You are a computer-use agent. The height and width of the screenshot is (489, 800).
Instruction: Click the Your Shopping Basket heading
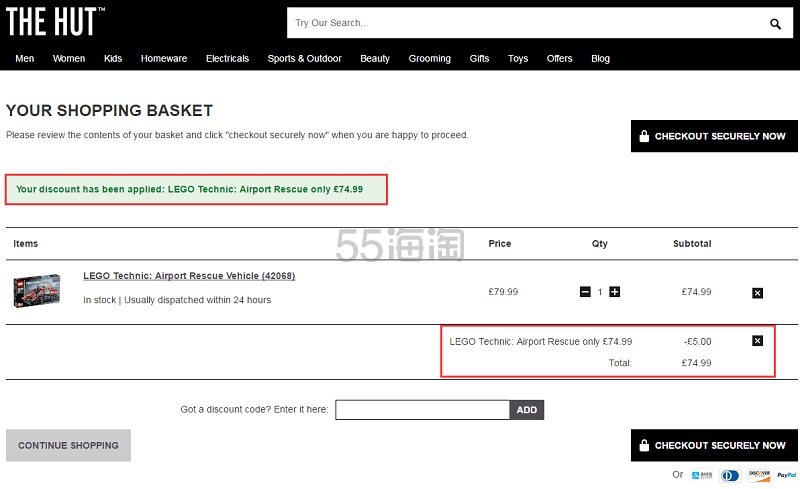(x=109, y=110)
